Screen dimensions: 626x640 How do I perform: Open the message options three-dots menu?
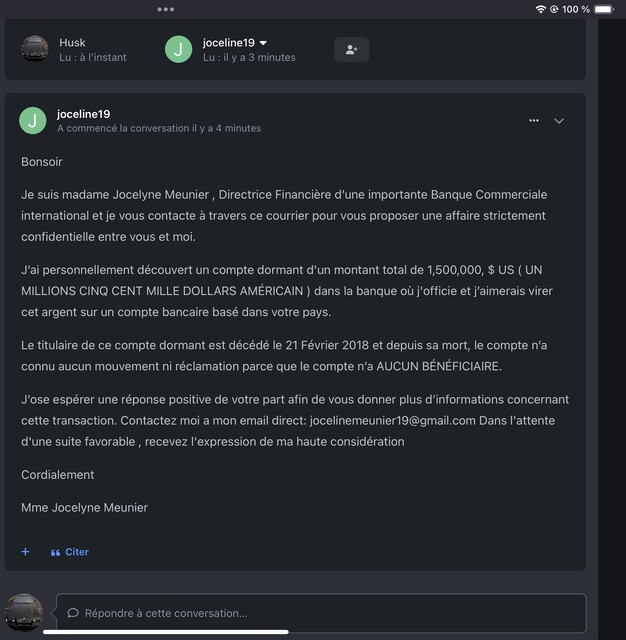[534, 120]
